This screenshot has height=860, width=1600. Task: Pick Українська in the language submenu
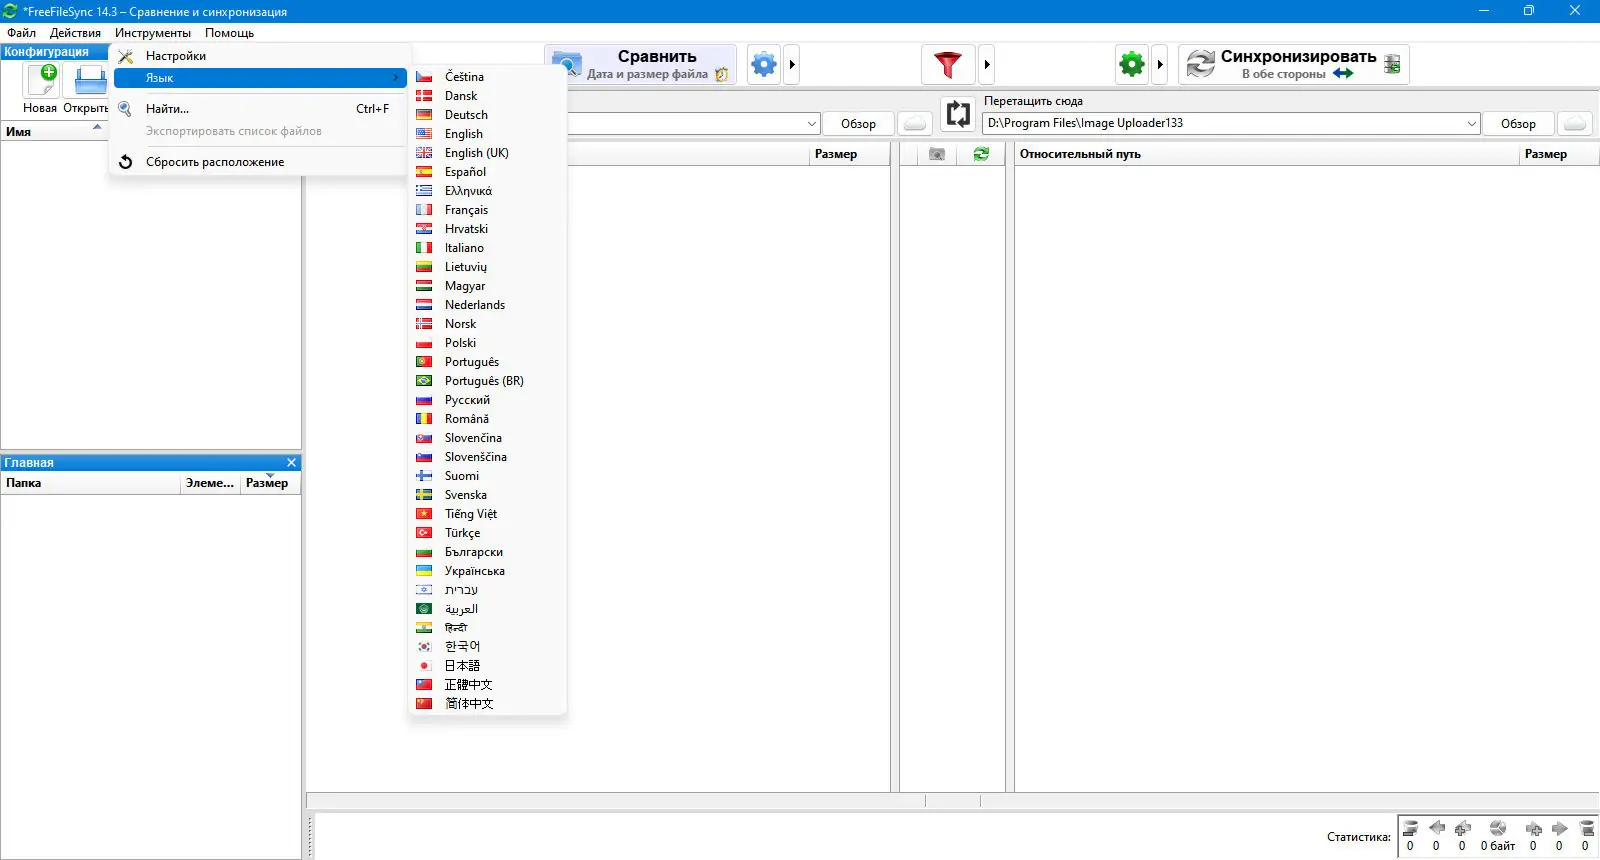click(489, 571)
